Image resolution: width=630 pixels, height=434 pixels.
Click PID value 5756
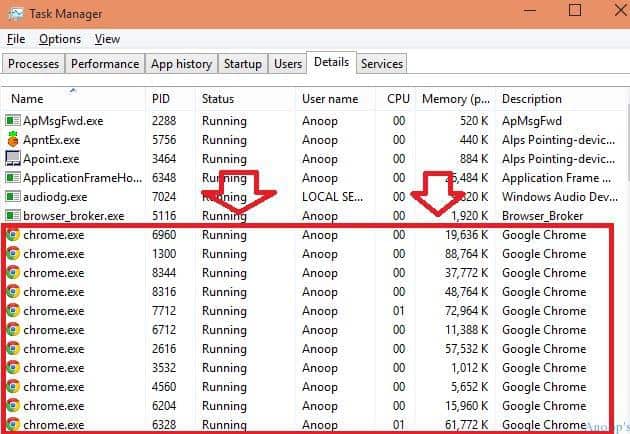[x=164, y=140]
